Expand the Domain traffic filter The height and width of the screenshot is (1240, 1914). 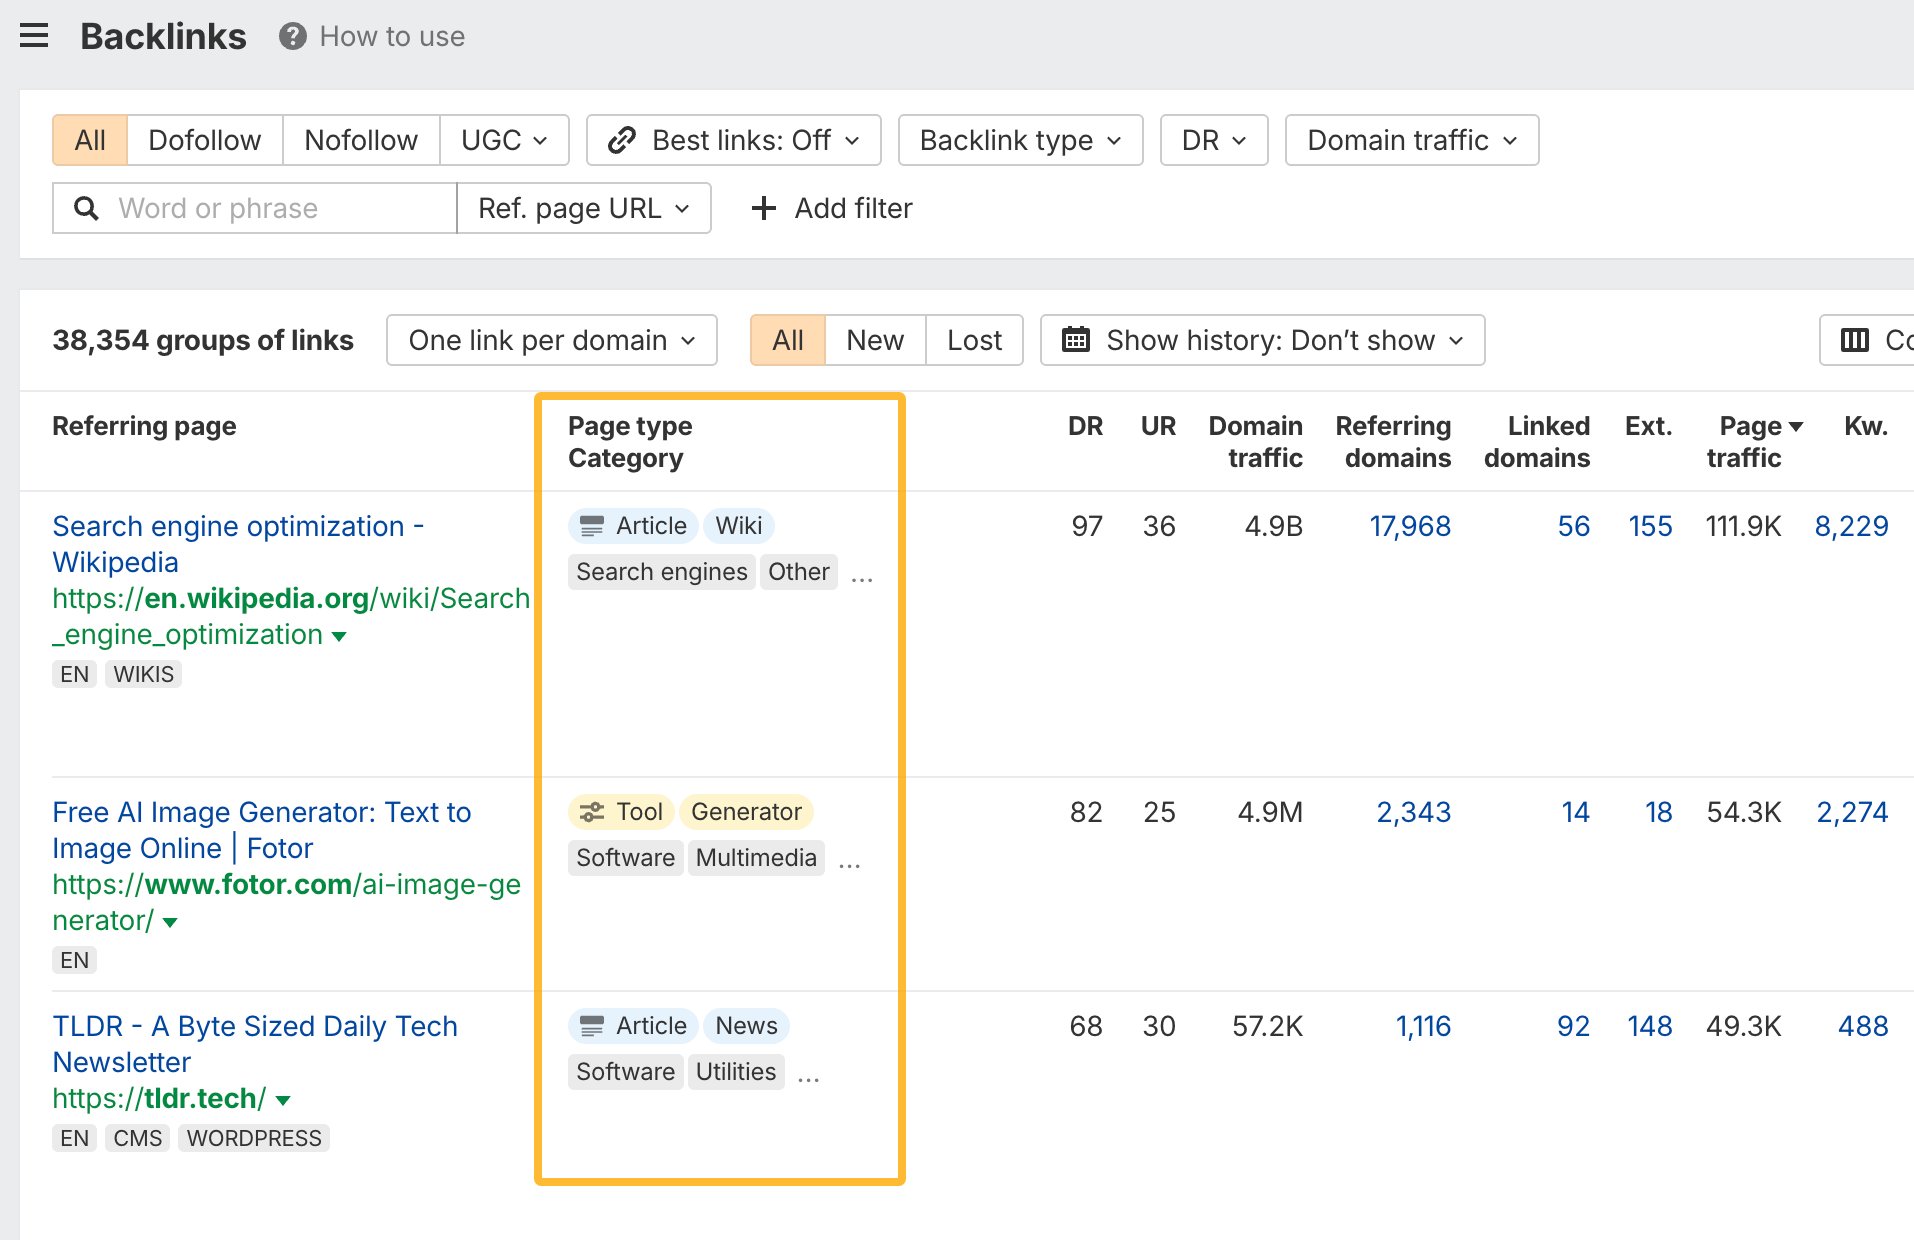point(1411,140)
